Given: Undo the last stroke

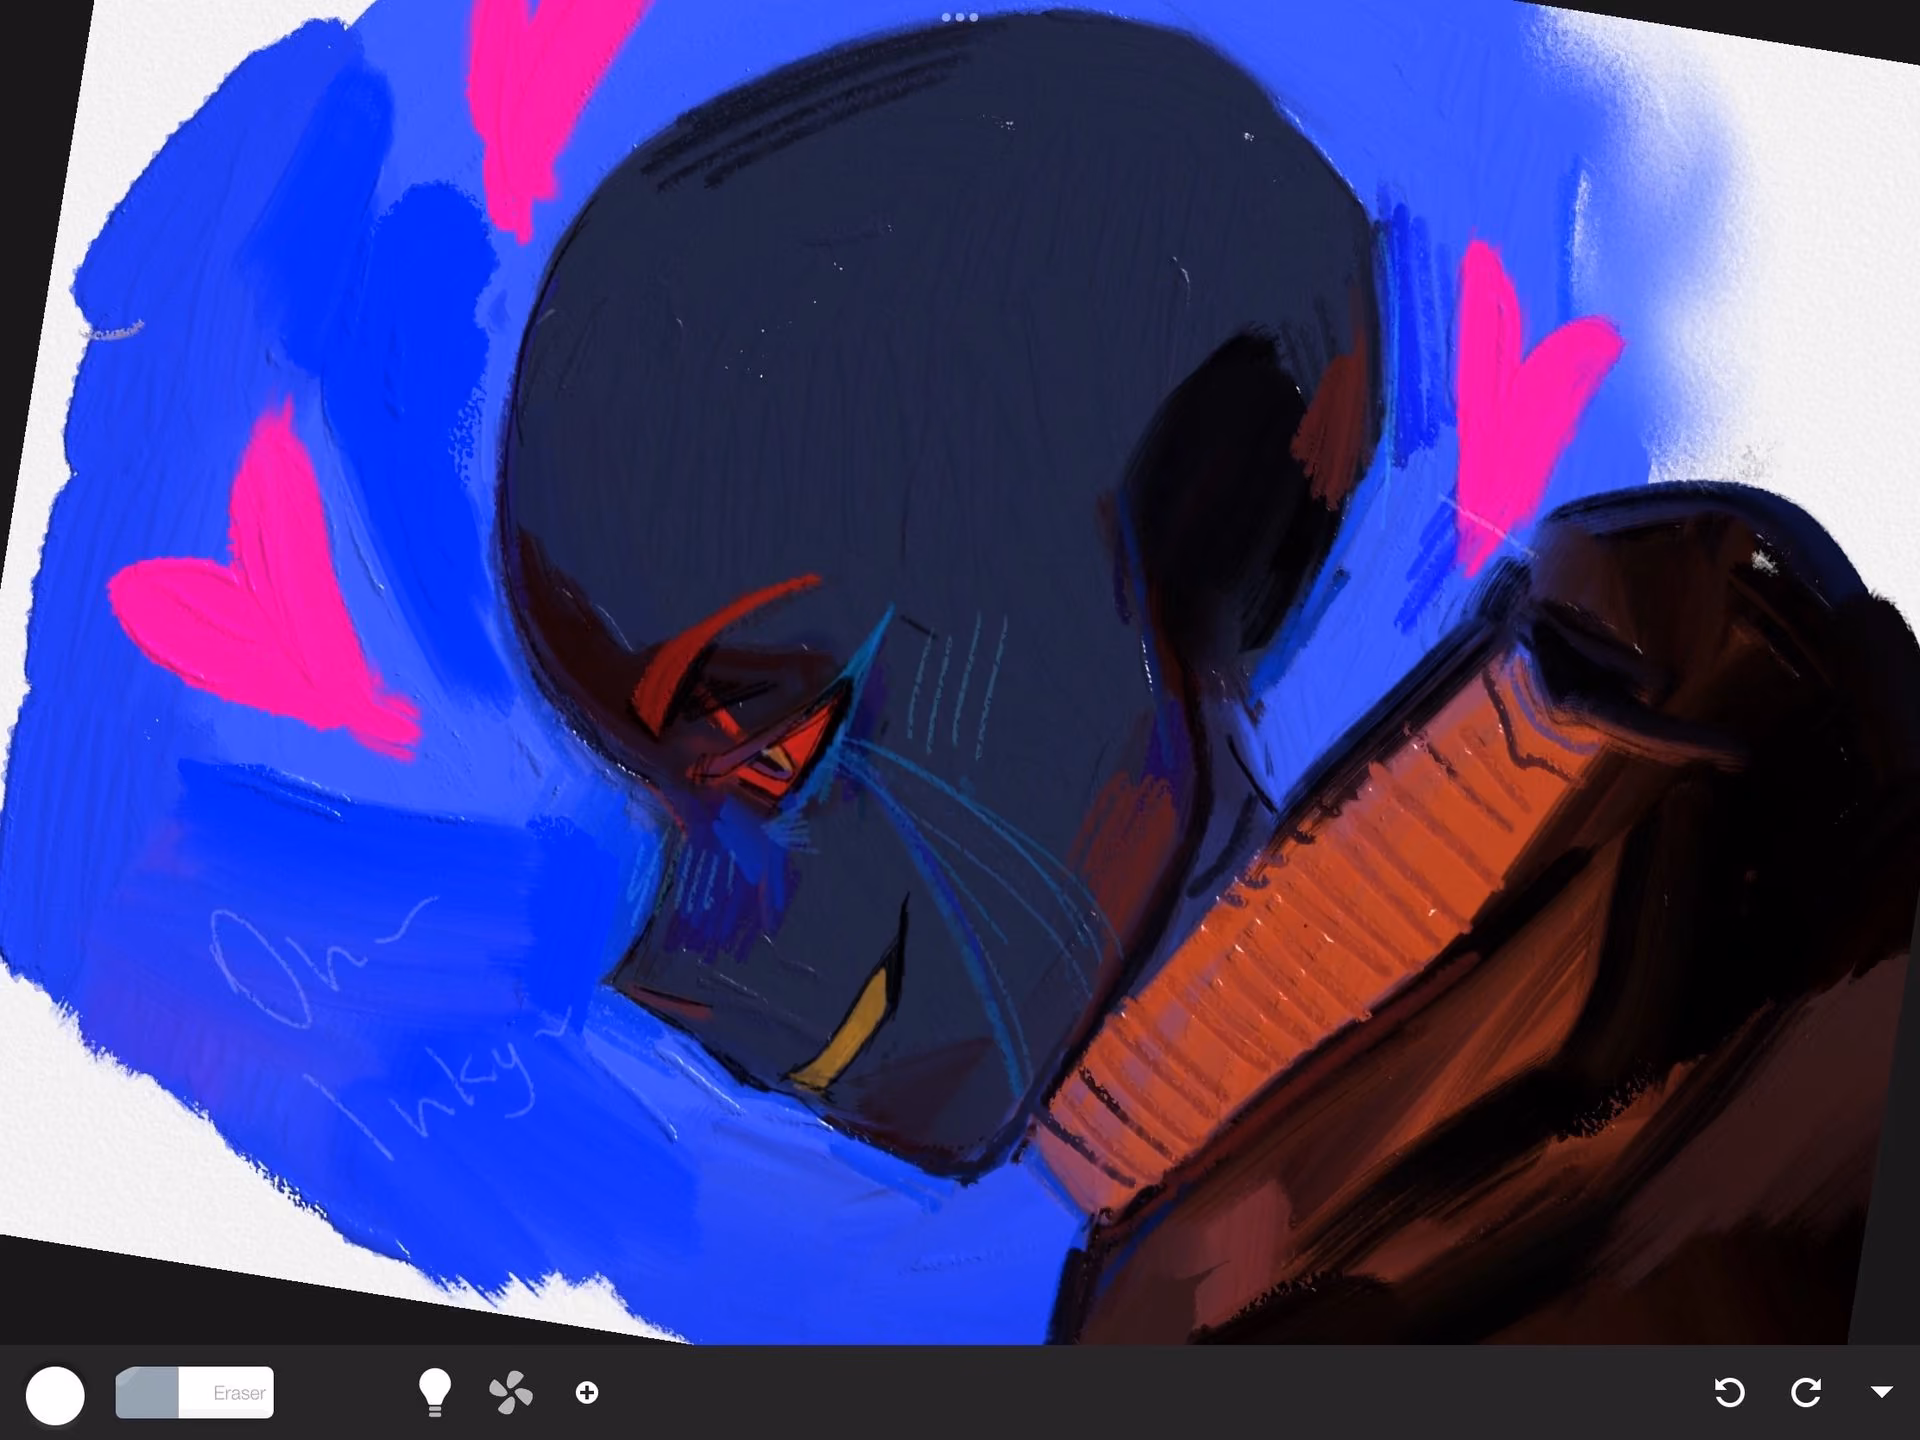Looking at the screenshot, I should pos(1730,1392).
